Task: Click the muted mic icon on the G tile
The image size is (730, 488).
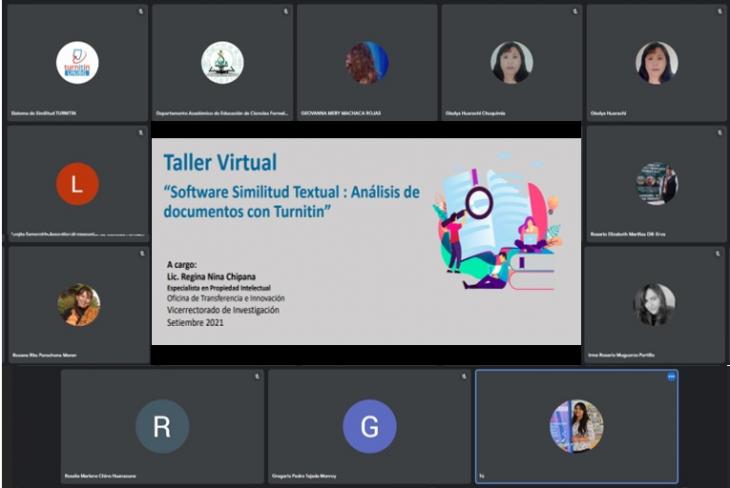Action: (464, 376)
